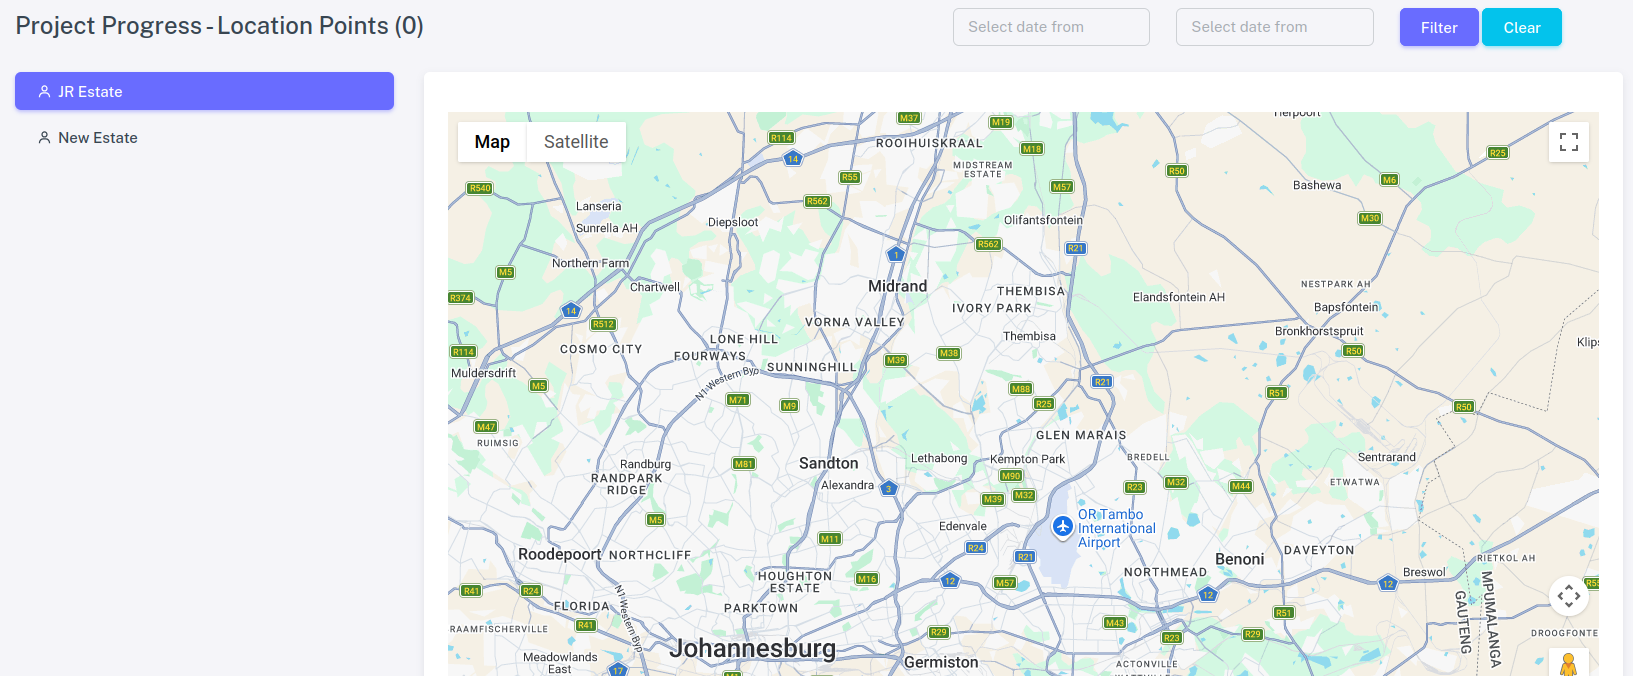Viewport: 1633px width, 676px height.
Task: Click the Alexandra map label
Action: (847, 485)
